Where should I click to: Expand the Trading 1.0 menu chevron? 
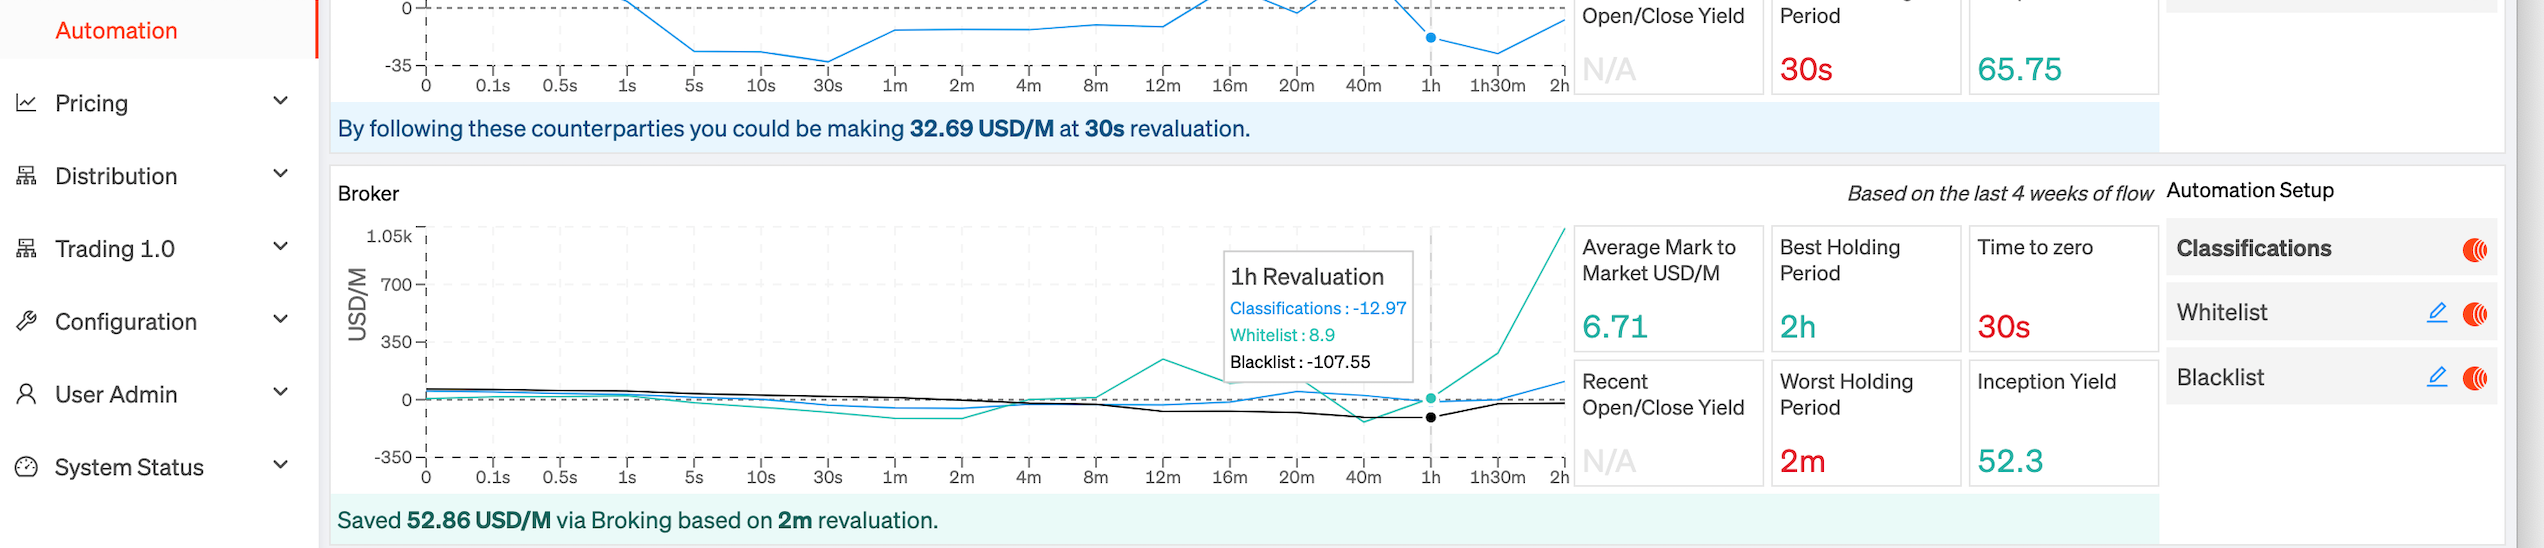pos(281,247)
